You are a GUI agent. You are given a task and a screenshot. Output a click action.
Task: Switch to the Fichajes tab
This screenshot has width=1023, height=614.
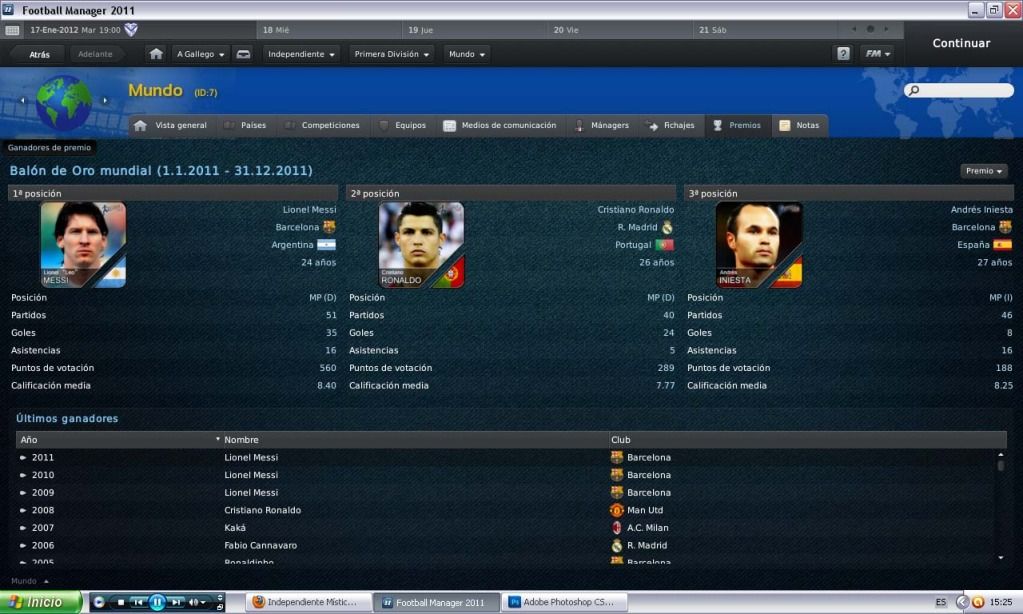[671, 125]
